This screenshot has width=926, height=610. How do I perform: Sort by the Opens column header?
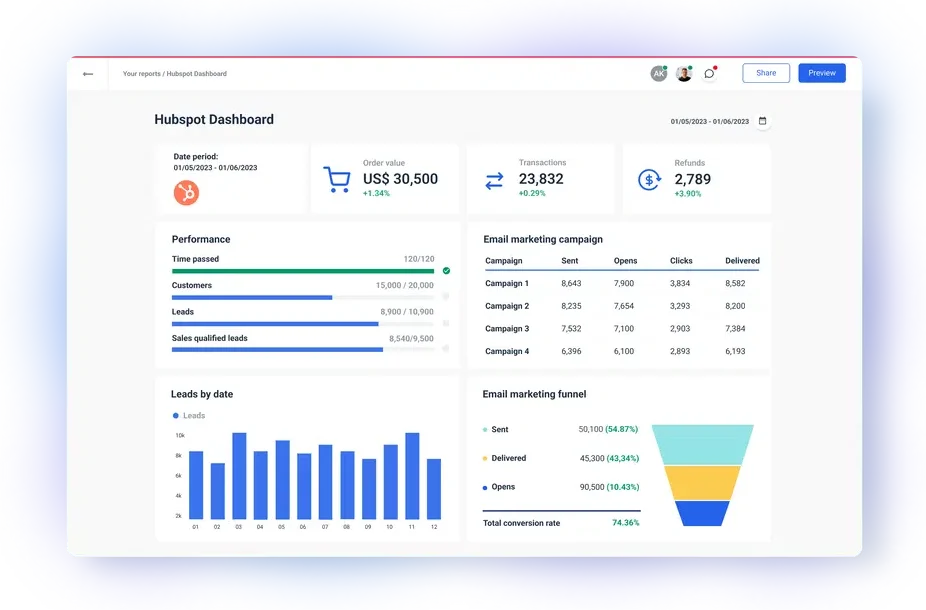tap(625, 260)
